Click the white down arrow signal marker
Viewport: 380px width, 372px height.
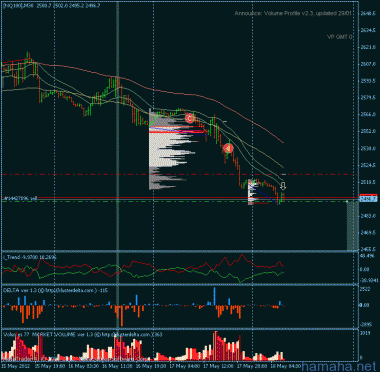[284, 186]
